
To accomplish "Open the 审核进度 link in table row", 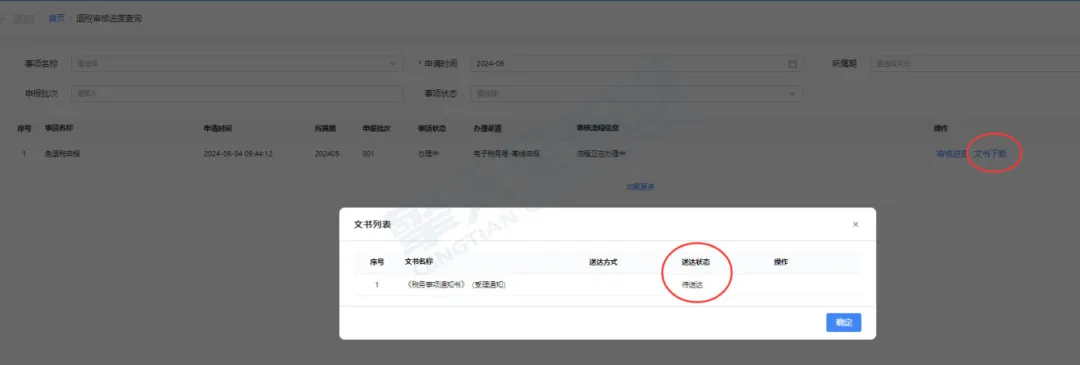I will 952,154.
